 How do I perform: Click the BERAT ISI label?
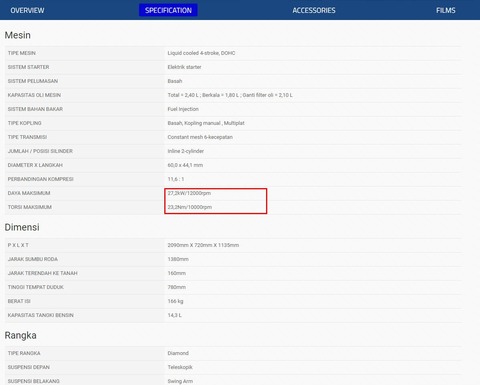pyautogui.click(x=19, y=301)
